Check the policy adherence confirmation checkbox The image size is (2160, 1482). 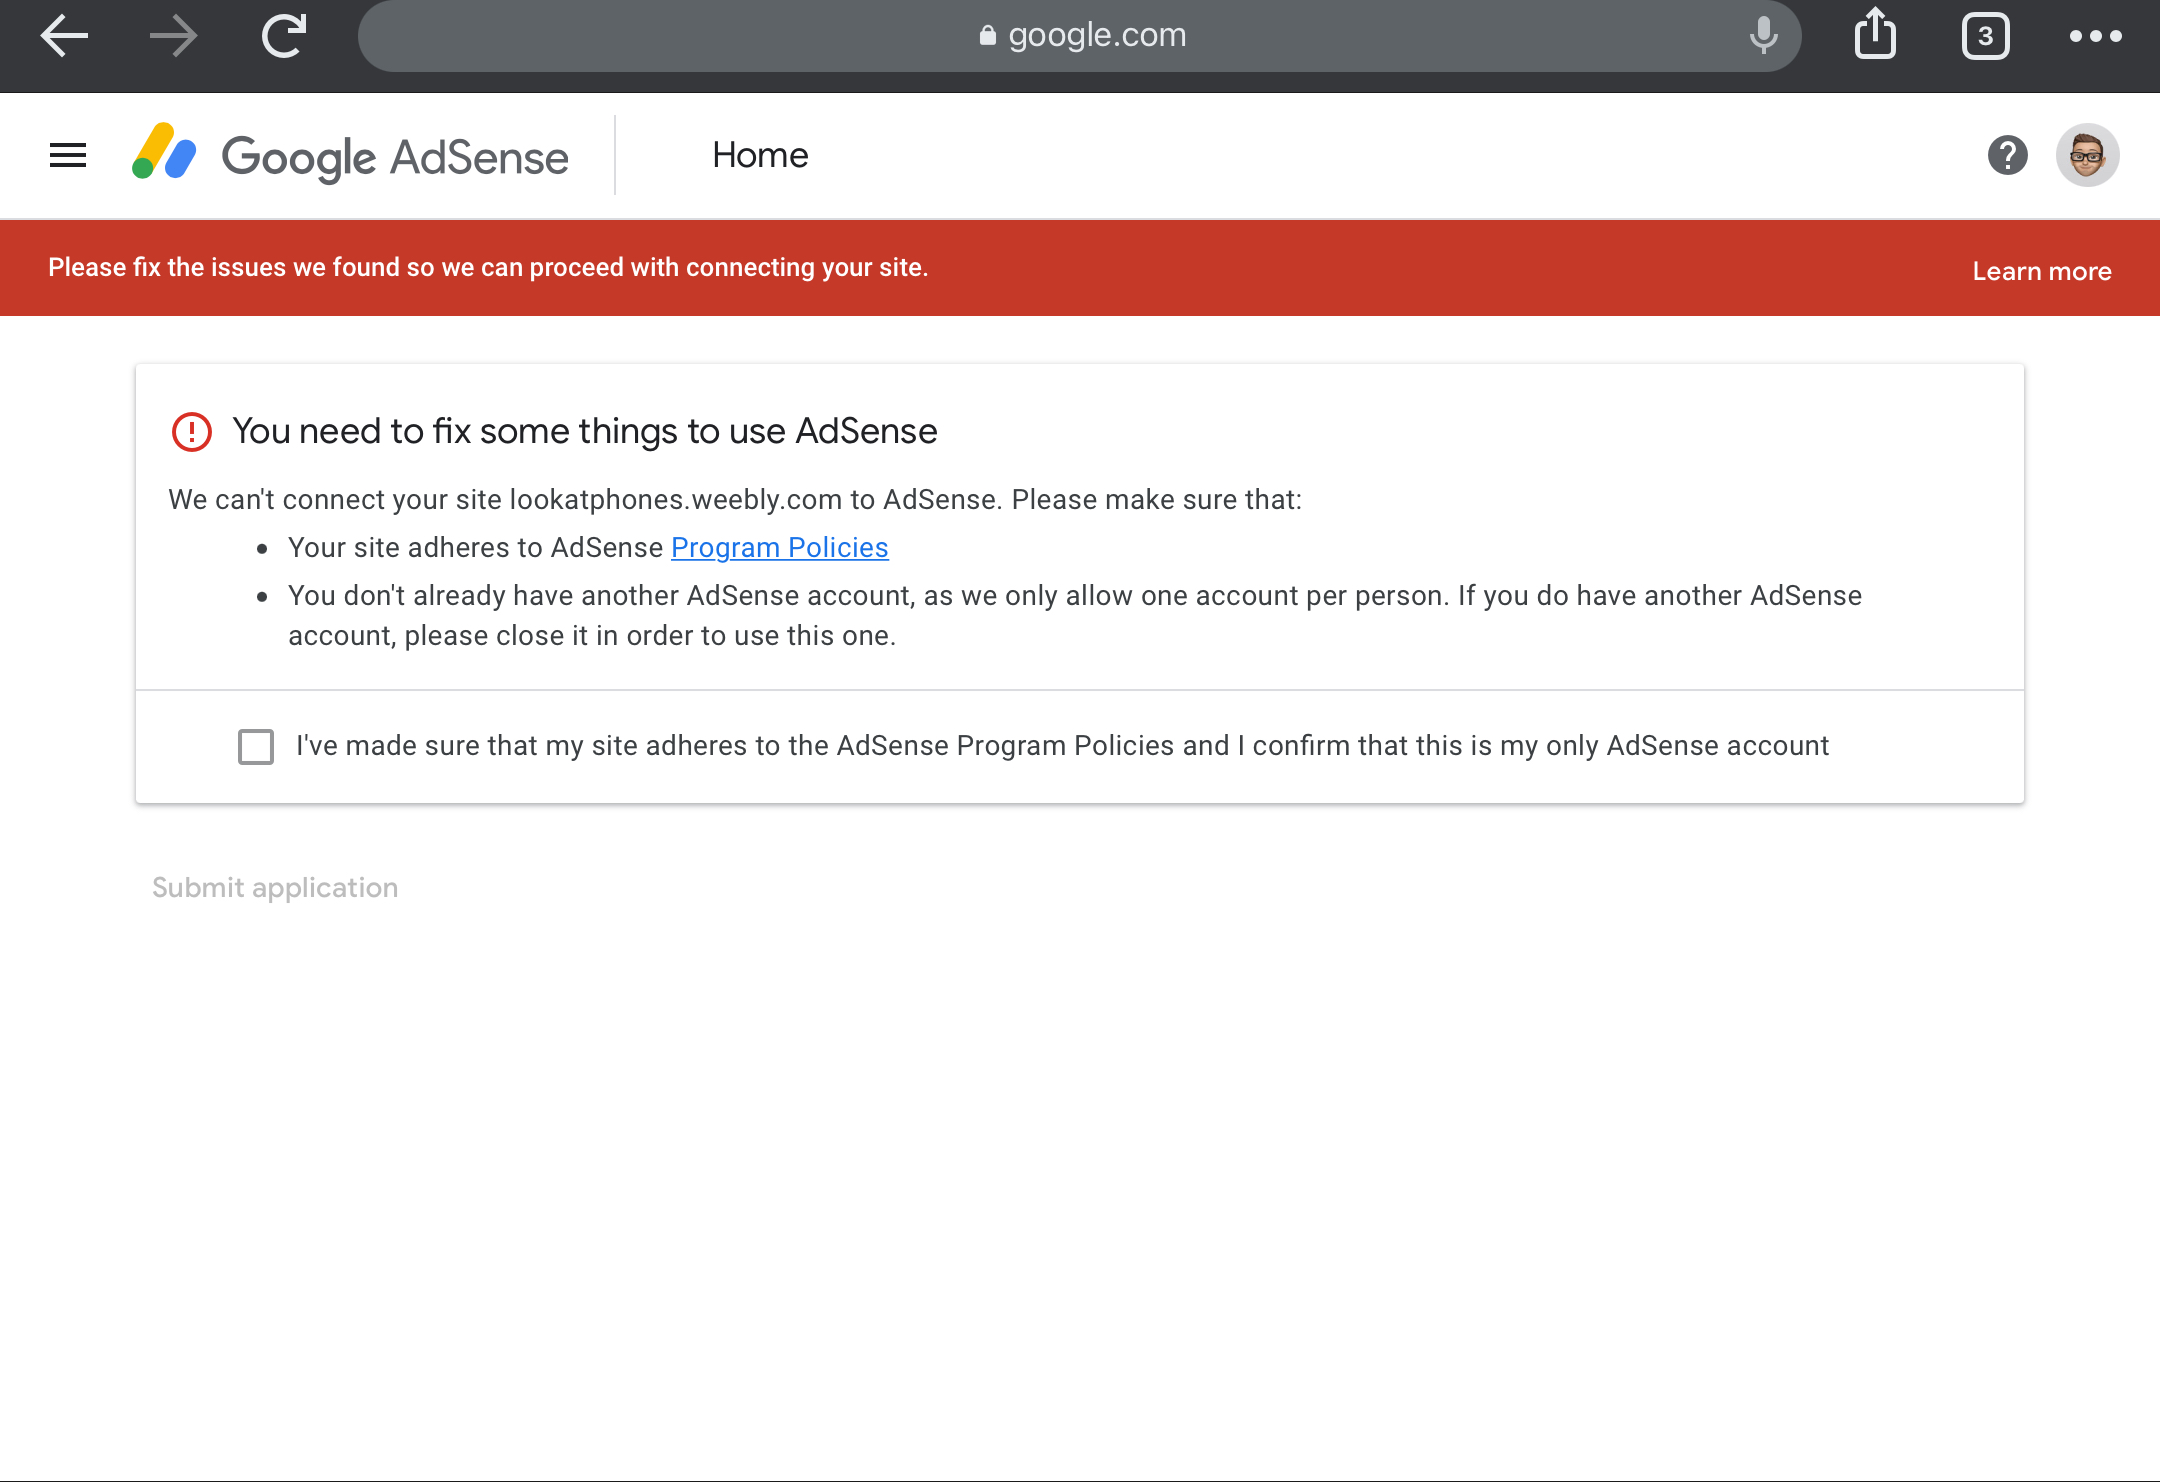(x=256, y=746)
